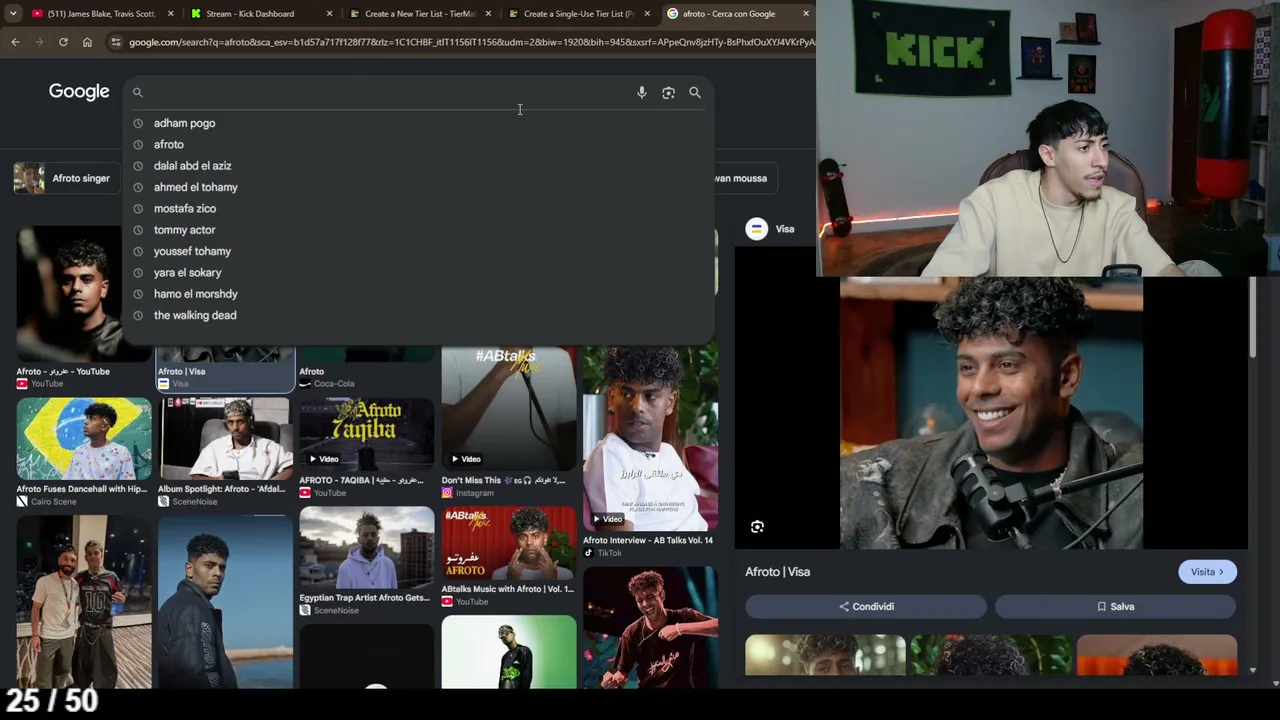Pick the 'hamo el morshdy' suggestion

point(195,294)
